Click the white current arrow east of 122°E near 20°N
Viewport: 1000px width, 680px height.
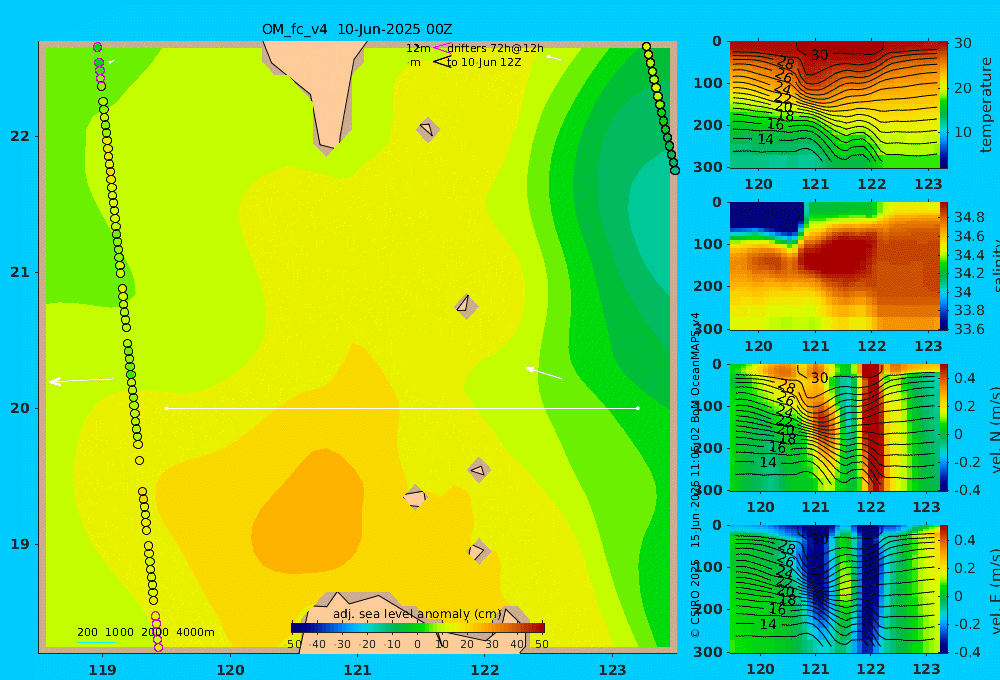(543, 373)
